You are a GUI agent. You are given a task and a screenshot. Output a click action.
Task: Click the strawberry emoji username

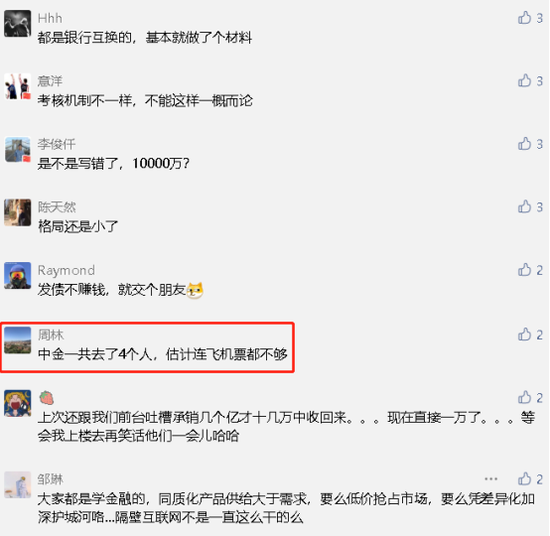click(x=46, y=398)
